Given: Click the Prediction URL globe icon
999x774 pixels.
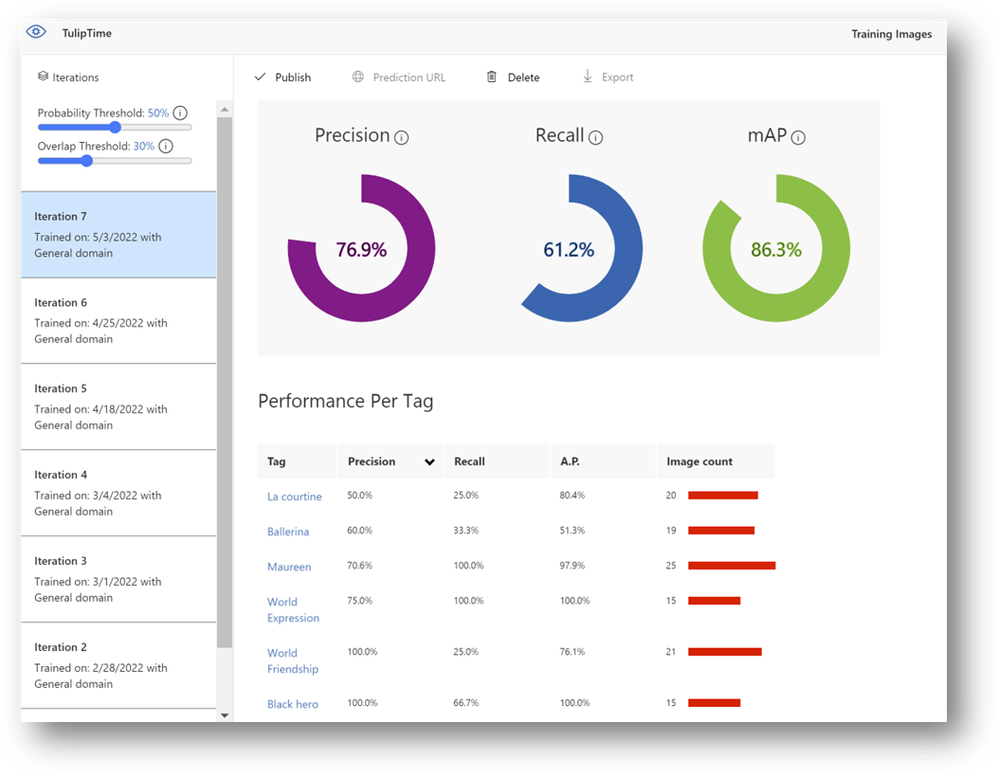Looking at the screenshot, I should (x=358, y=77).
